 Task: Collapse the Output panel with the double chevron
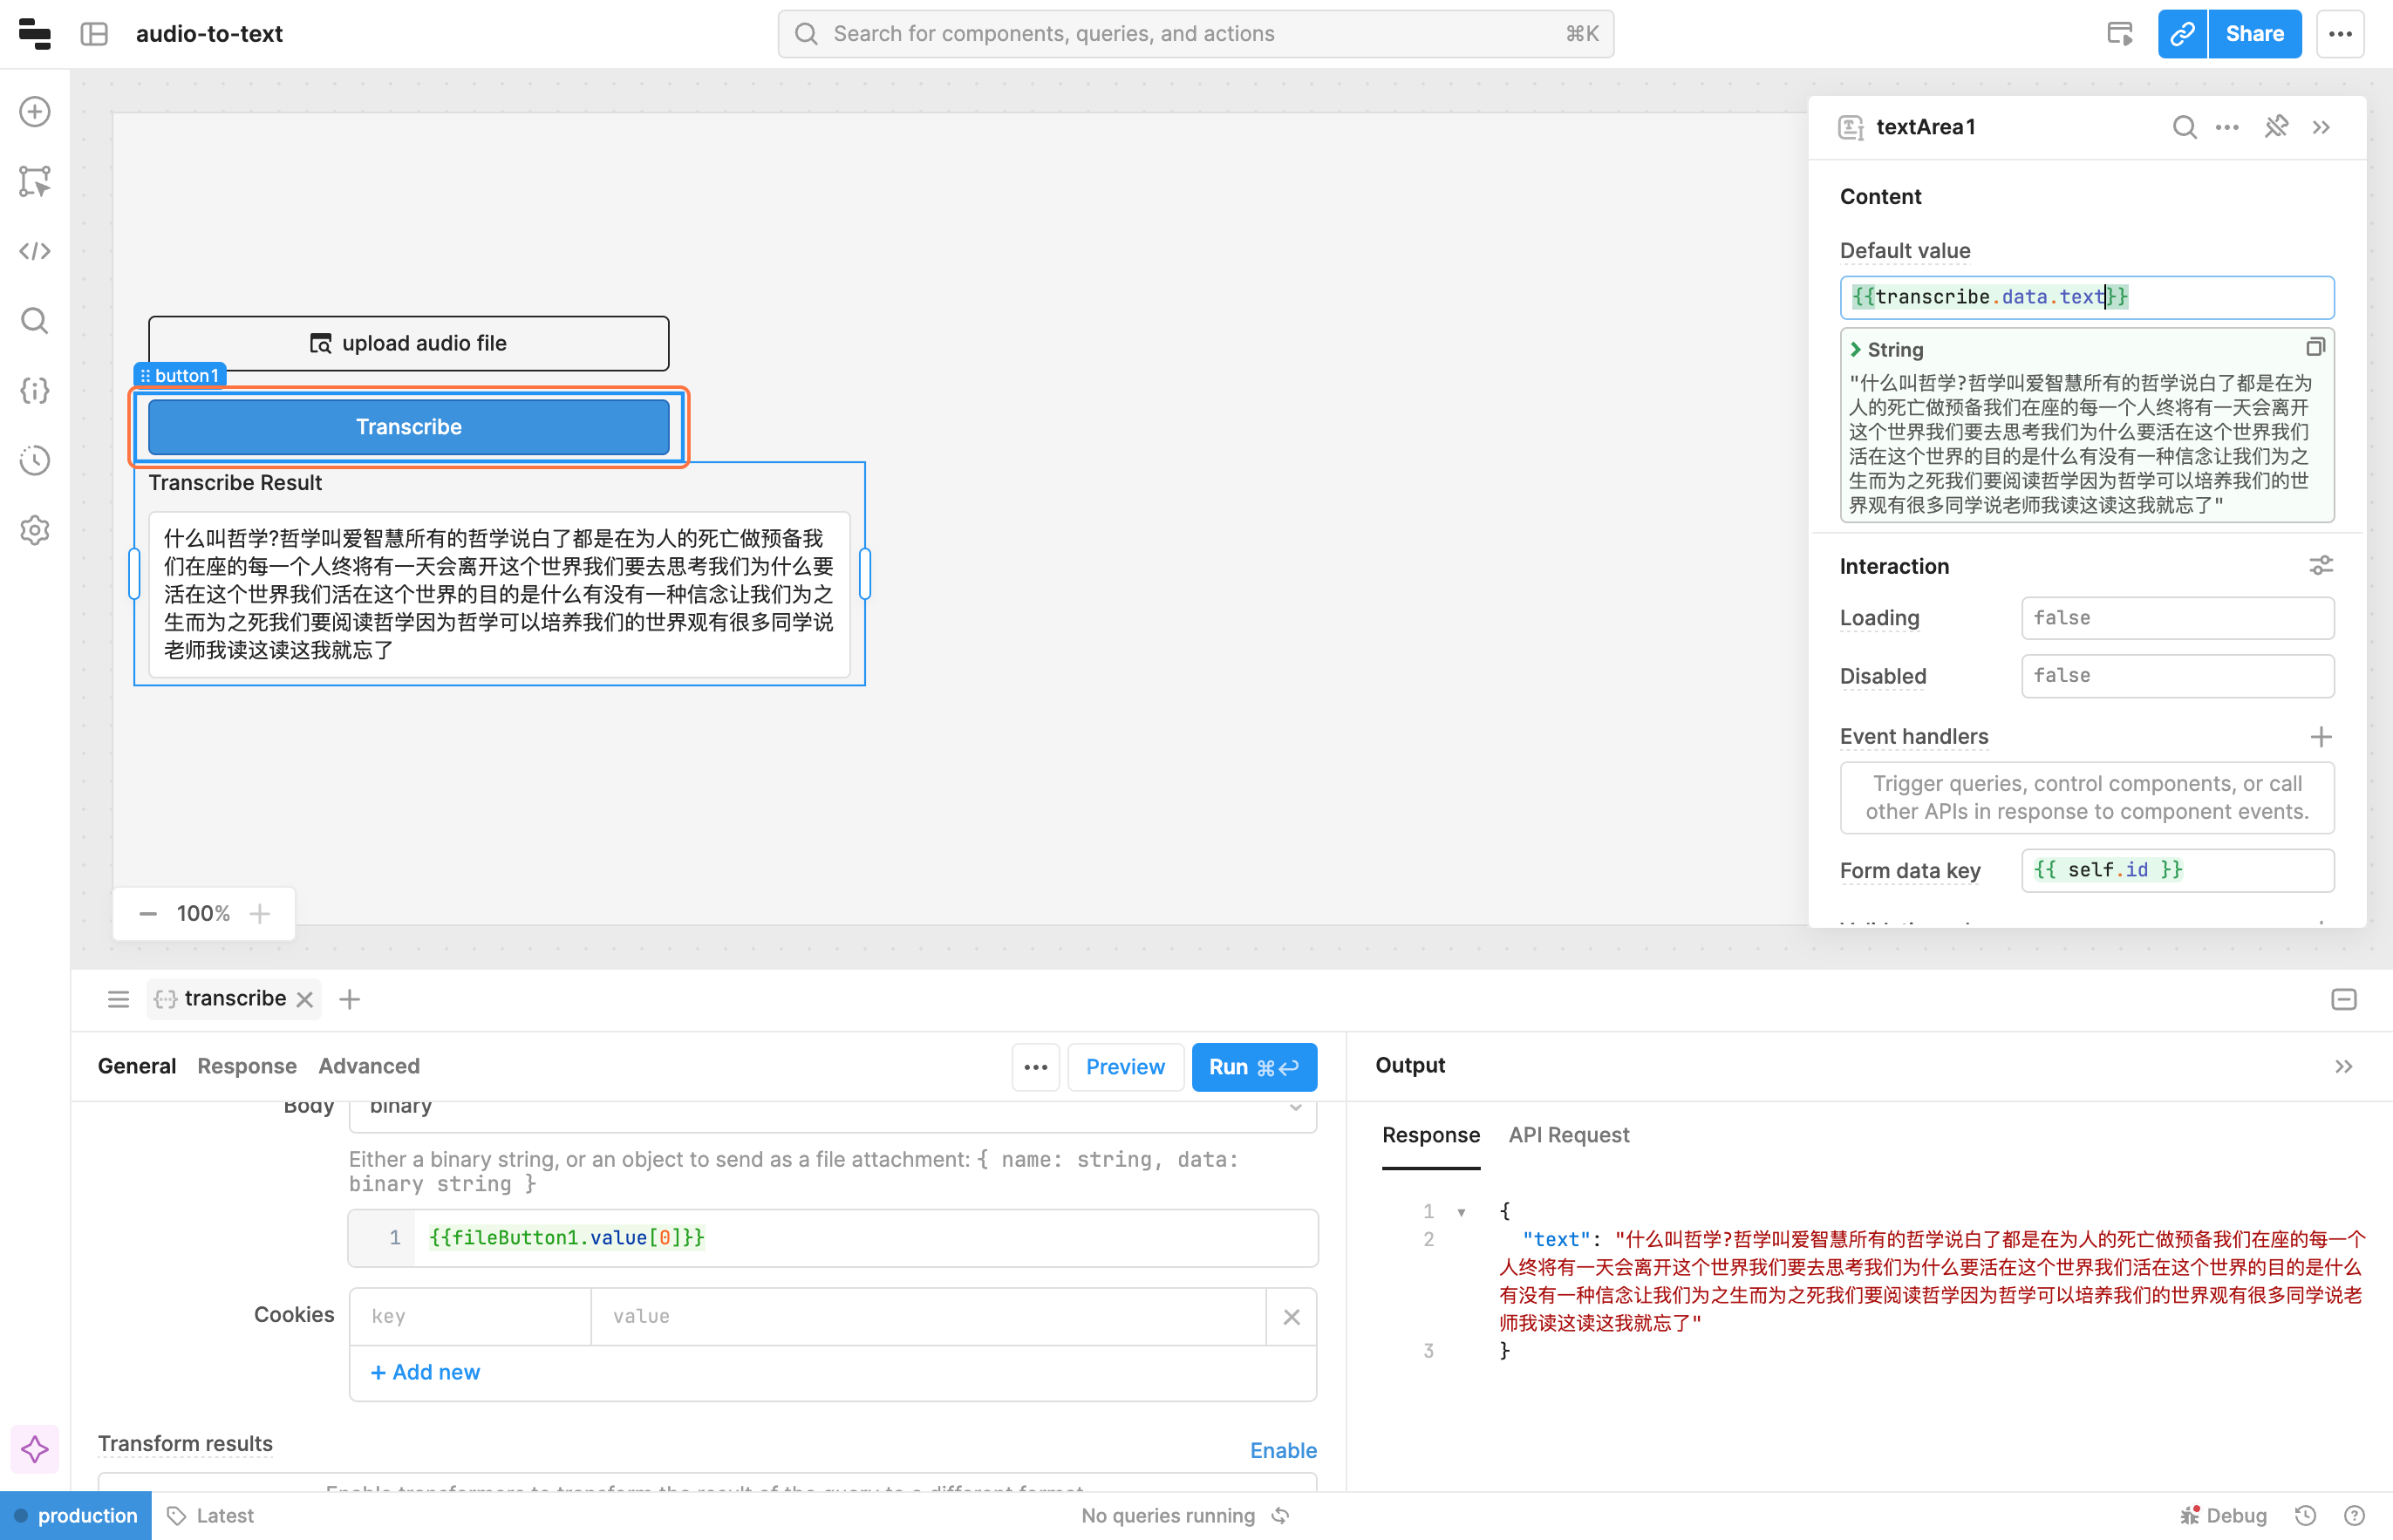point(2343,1067)
